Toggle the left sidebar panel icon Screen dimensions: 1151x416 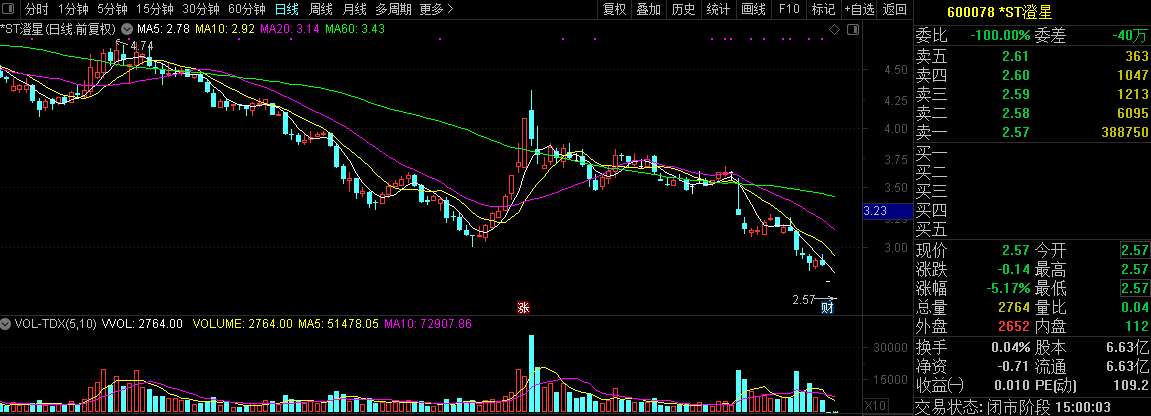tap(10, 9)
